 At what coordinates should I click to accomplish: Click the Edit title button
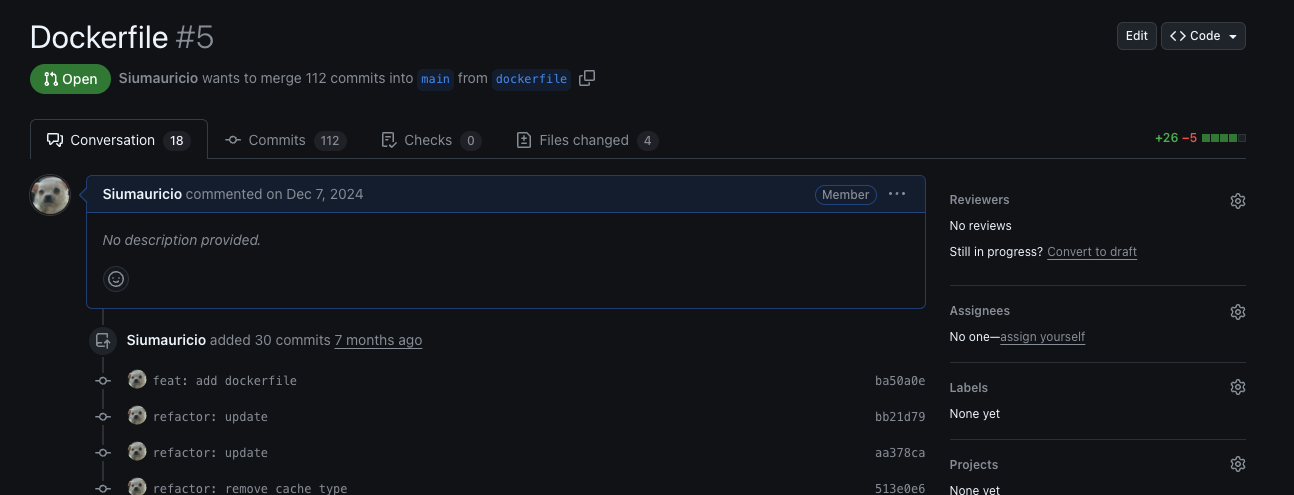point(1136,36)
